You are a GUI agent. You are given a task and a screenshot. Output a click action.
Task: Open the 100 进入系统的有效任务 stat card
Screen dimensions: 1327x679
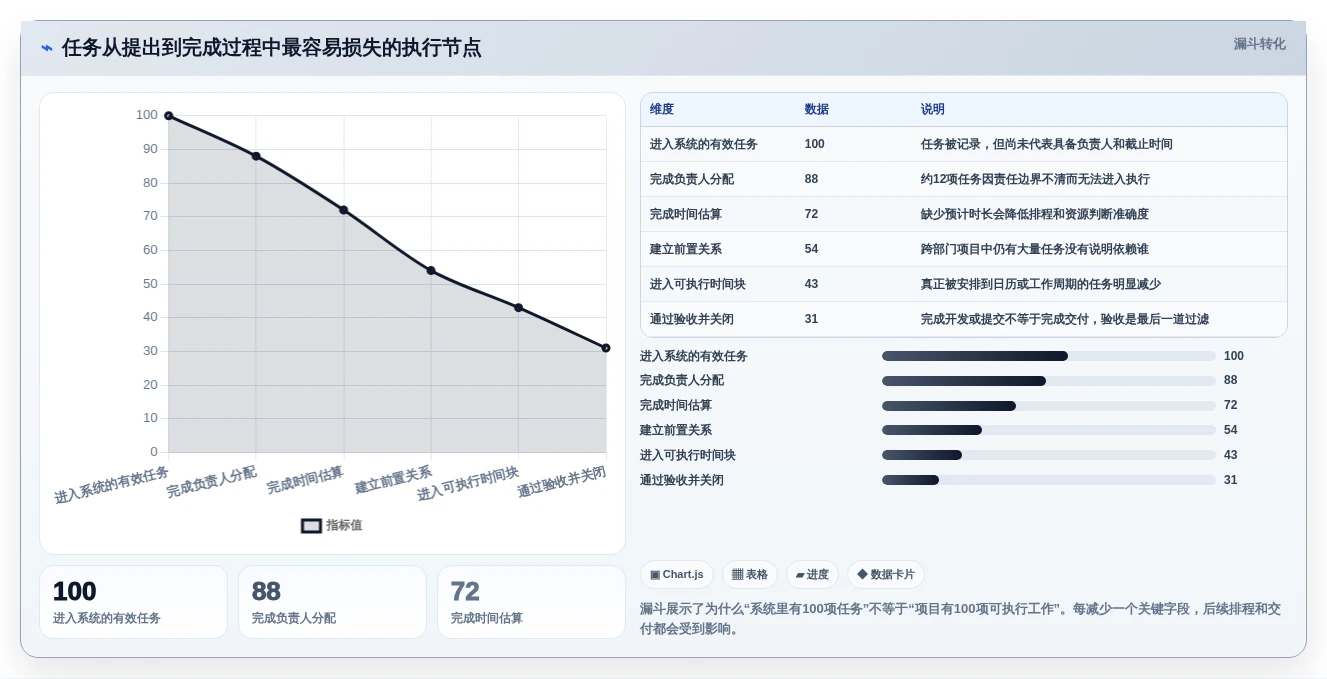(134, 602)
